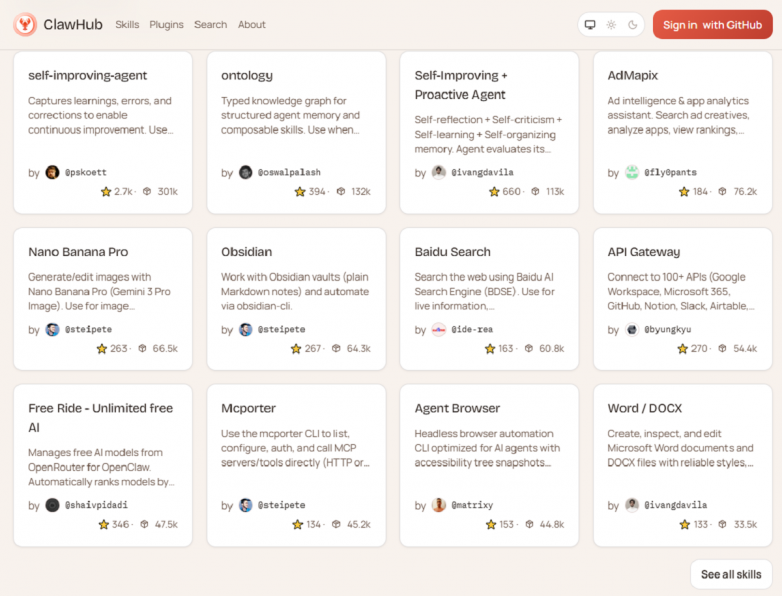
Task: Open the Nano Banana Pro skill title
Action: coord(78,252)
